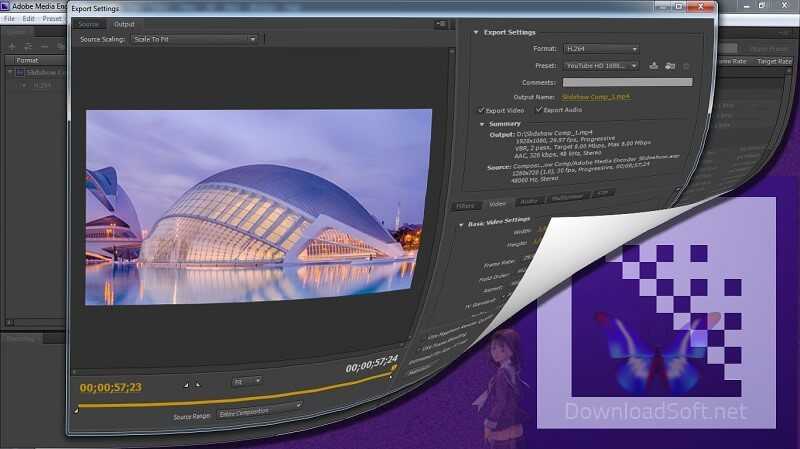Click the Output Name link Slideshow Comp_1.mp4
The width and height of the screenshot is (800, 449).
coord(595,96)
